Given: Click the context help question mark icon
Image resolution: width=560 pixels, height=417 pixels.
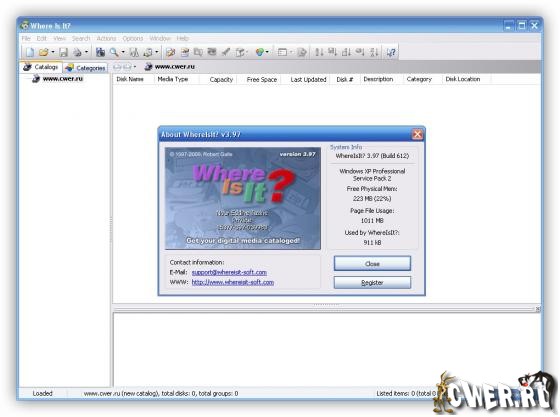Looking at the screenshot, I should click(x=391, y=52).
